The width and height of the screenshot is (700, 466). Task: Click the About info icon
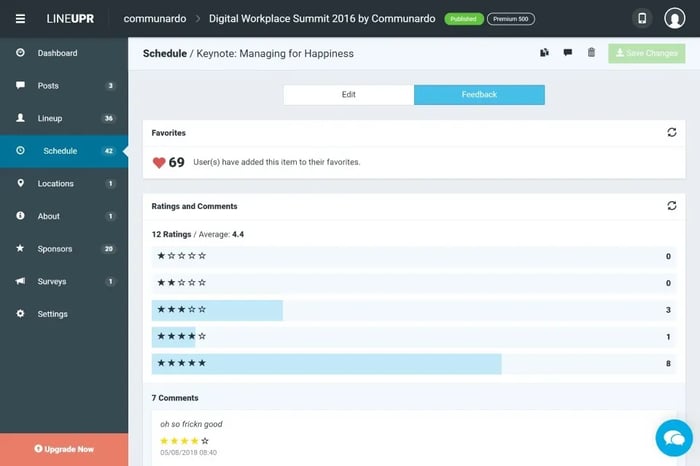click(x=20, y=216)
